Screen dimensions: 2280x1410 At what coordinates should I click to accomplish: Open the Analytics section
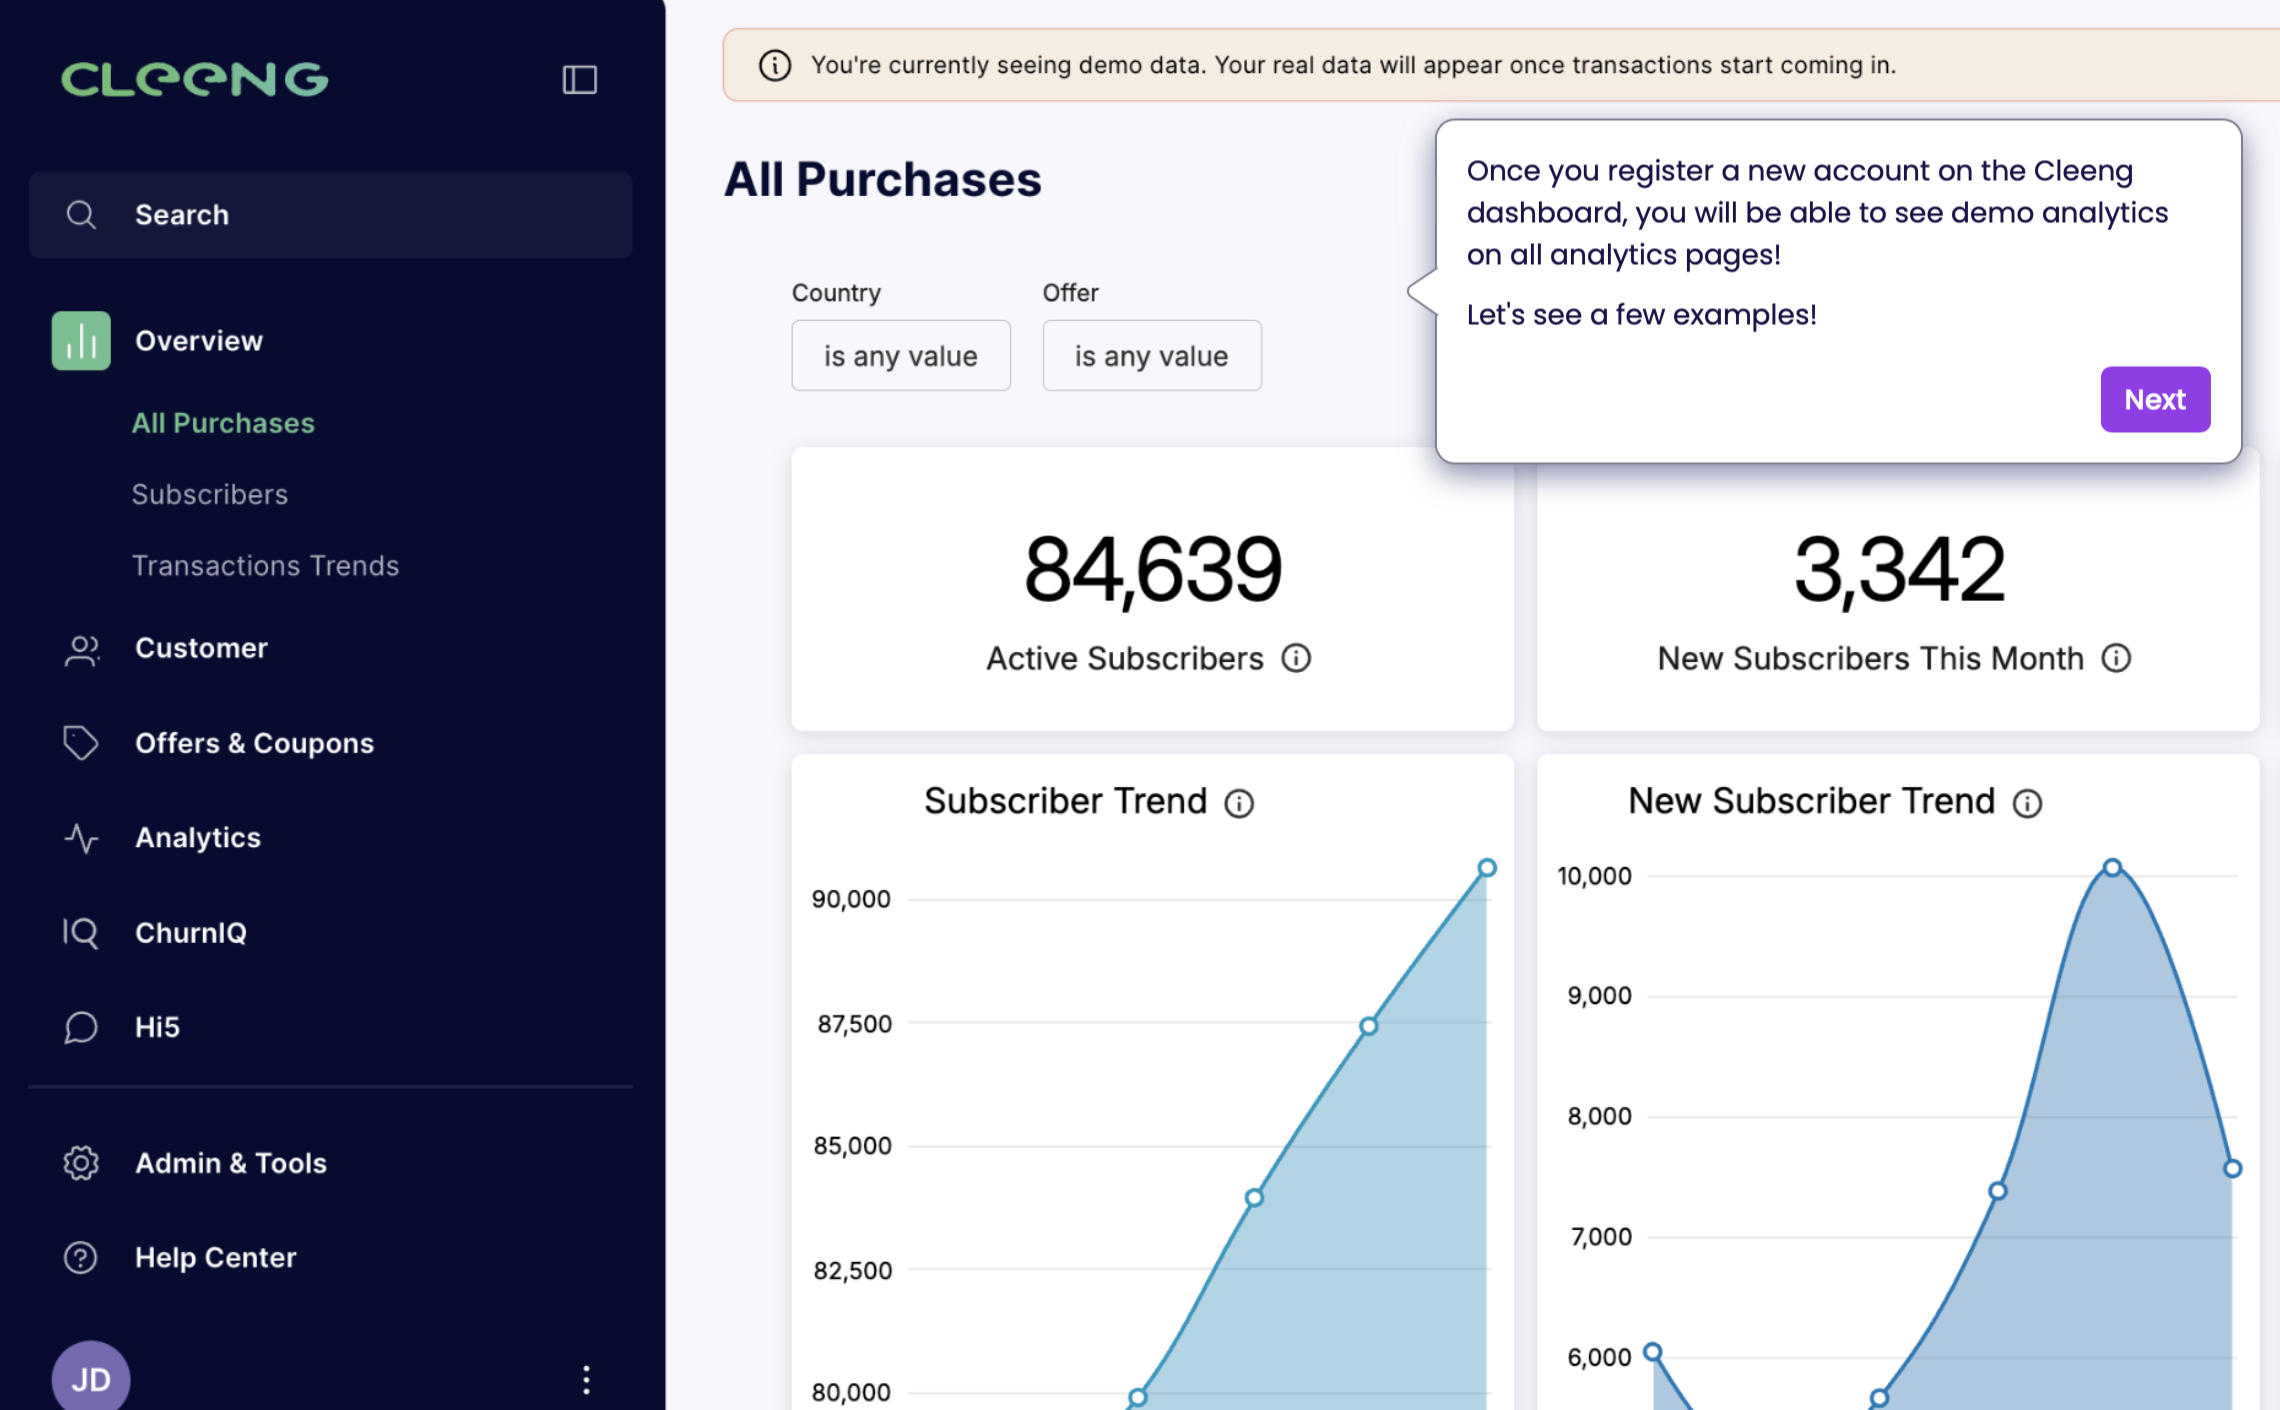198,838
